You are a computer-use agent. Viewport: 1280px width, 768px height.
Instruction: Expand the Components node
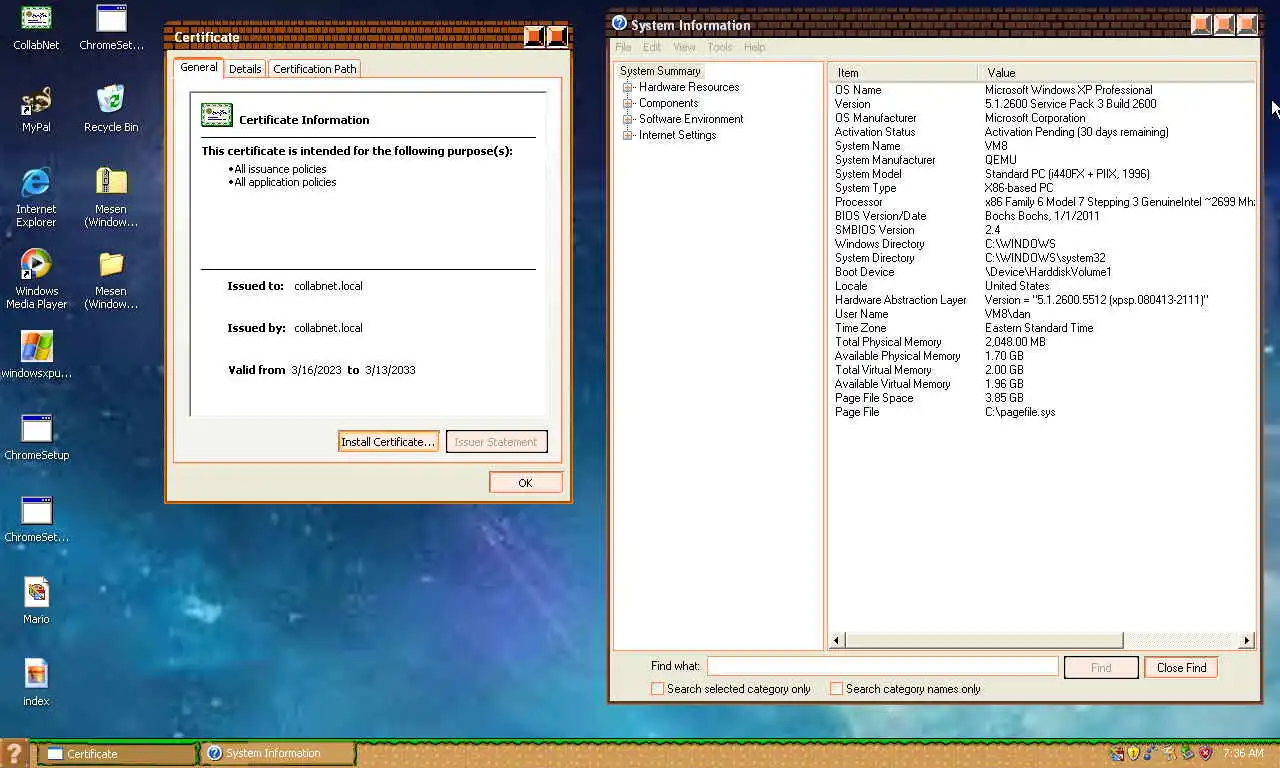[x=628, y=103]
